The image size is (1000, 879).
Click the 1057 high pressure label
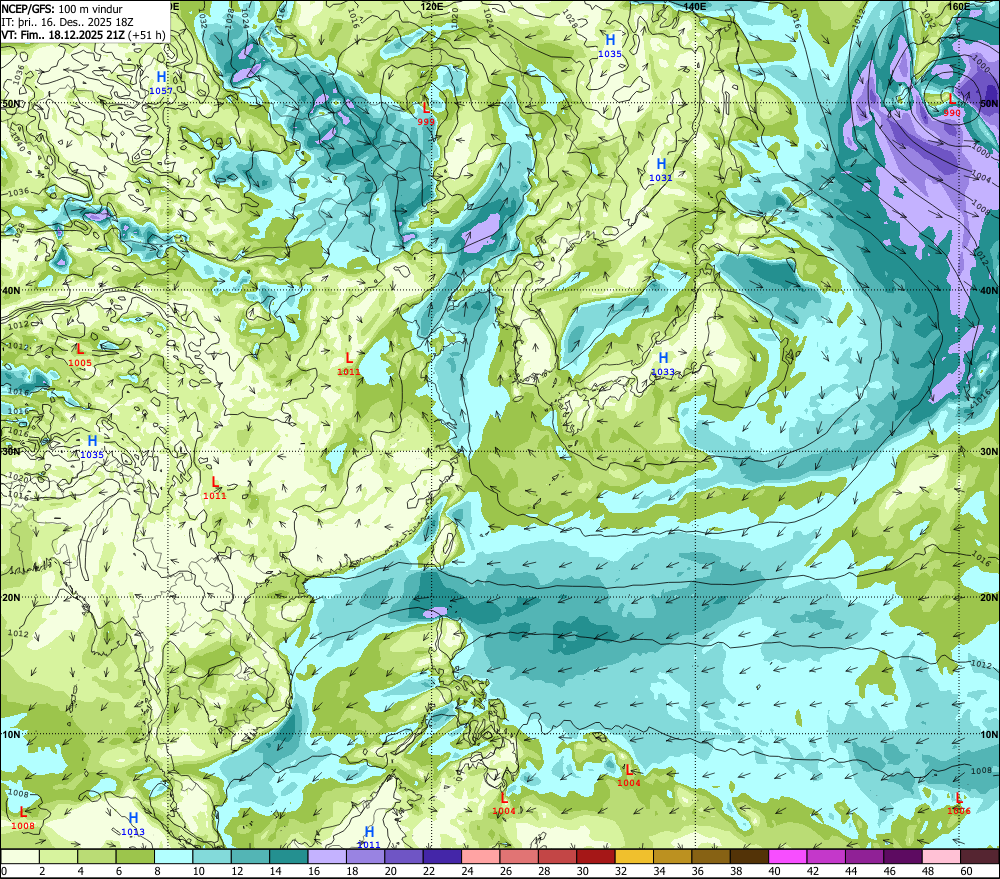point(161,84)
